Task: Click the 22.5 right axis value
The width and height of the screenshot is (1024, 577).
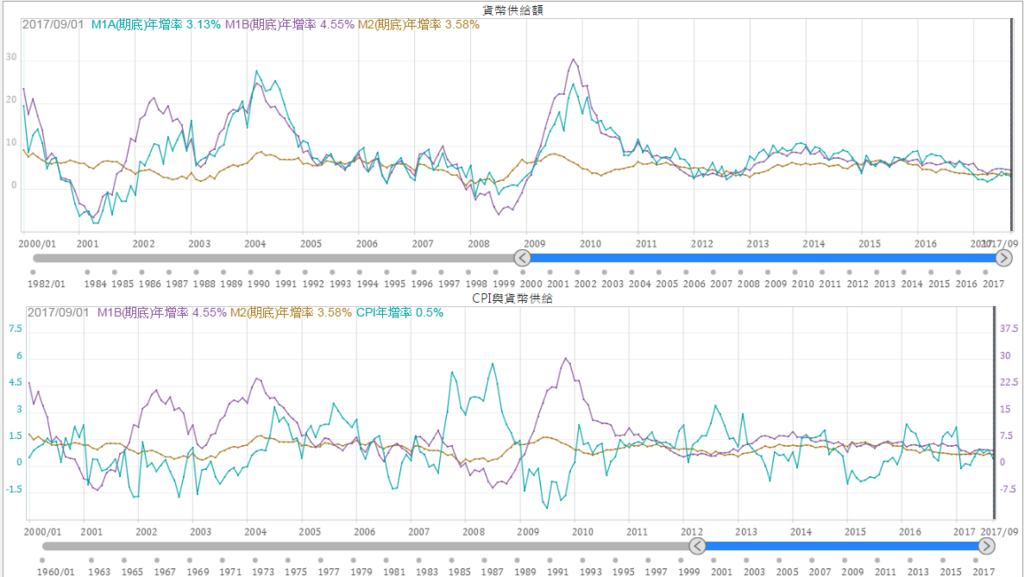Action: 1009,382
